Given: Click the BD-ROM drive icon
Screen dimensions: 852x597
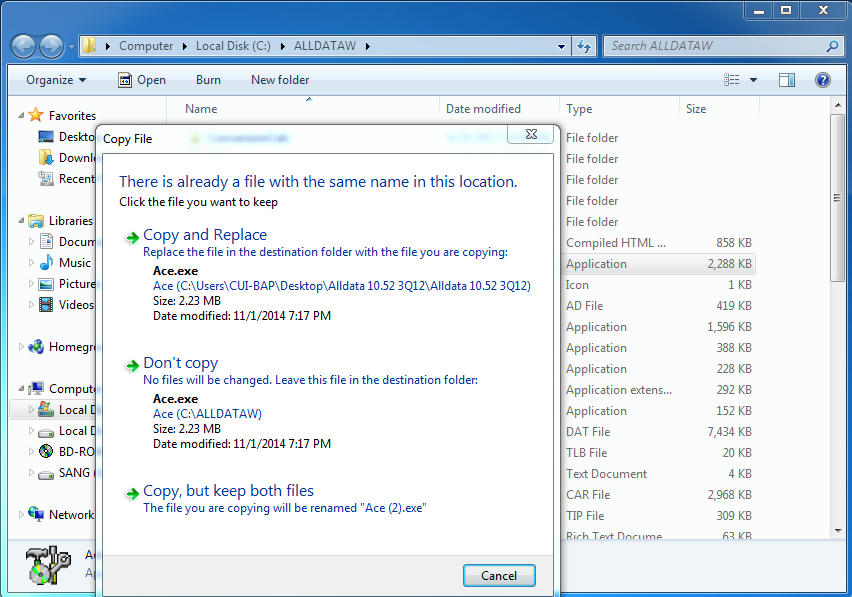Looking at the screenshot, I should (46, 451).
